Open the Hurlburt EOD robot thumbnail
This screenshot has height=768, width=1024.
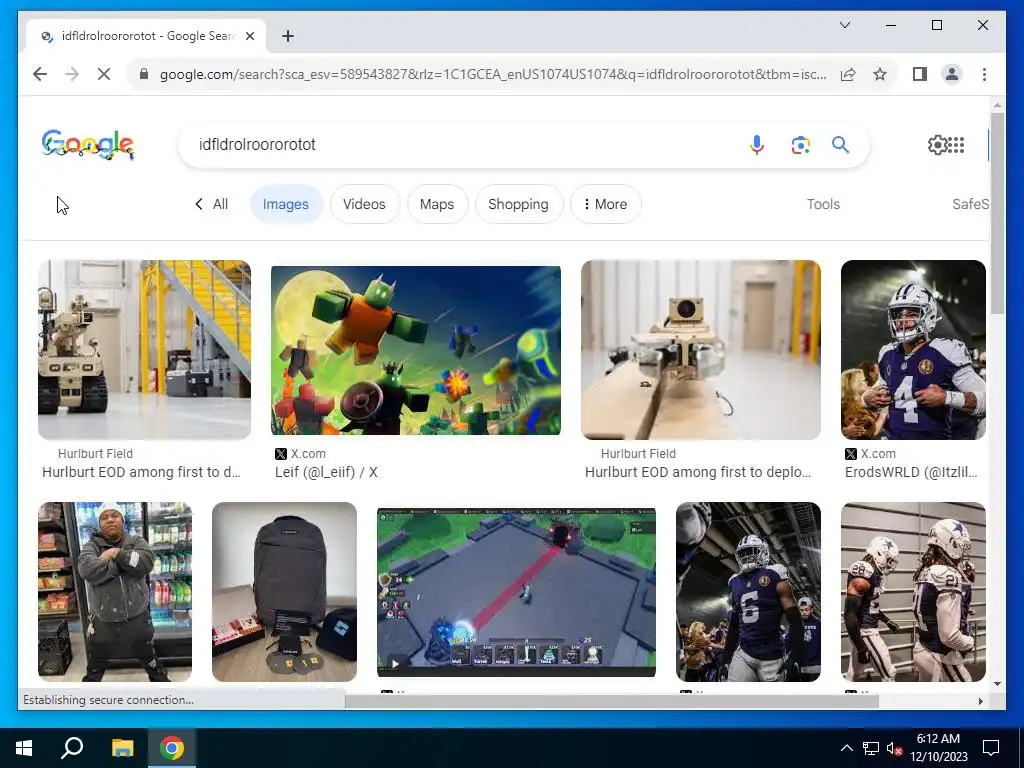point(144,349)
